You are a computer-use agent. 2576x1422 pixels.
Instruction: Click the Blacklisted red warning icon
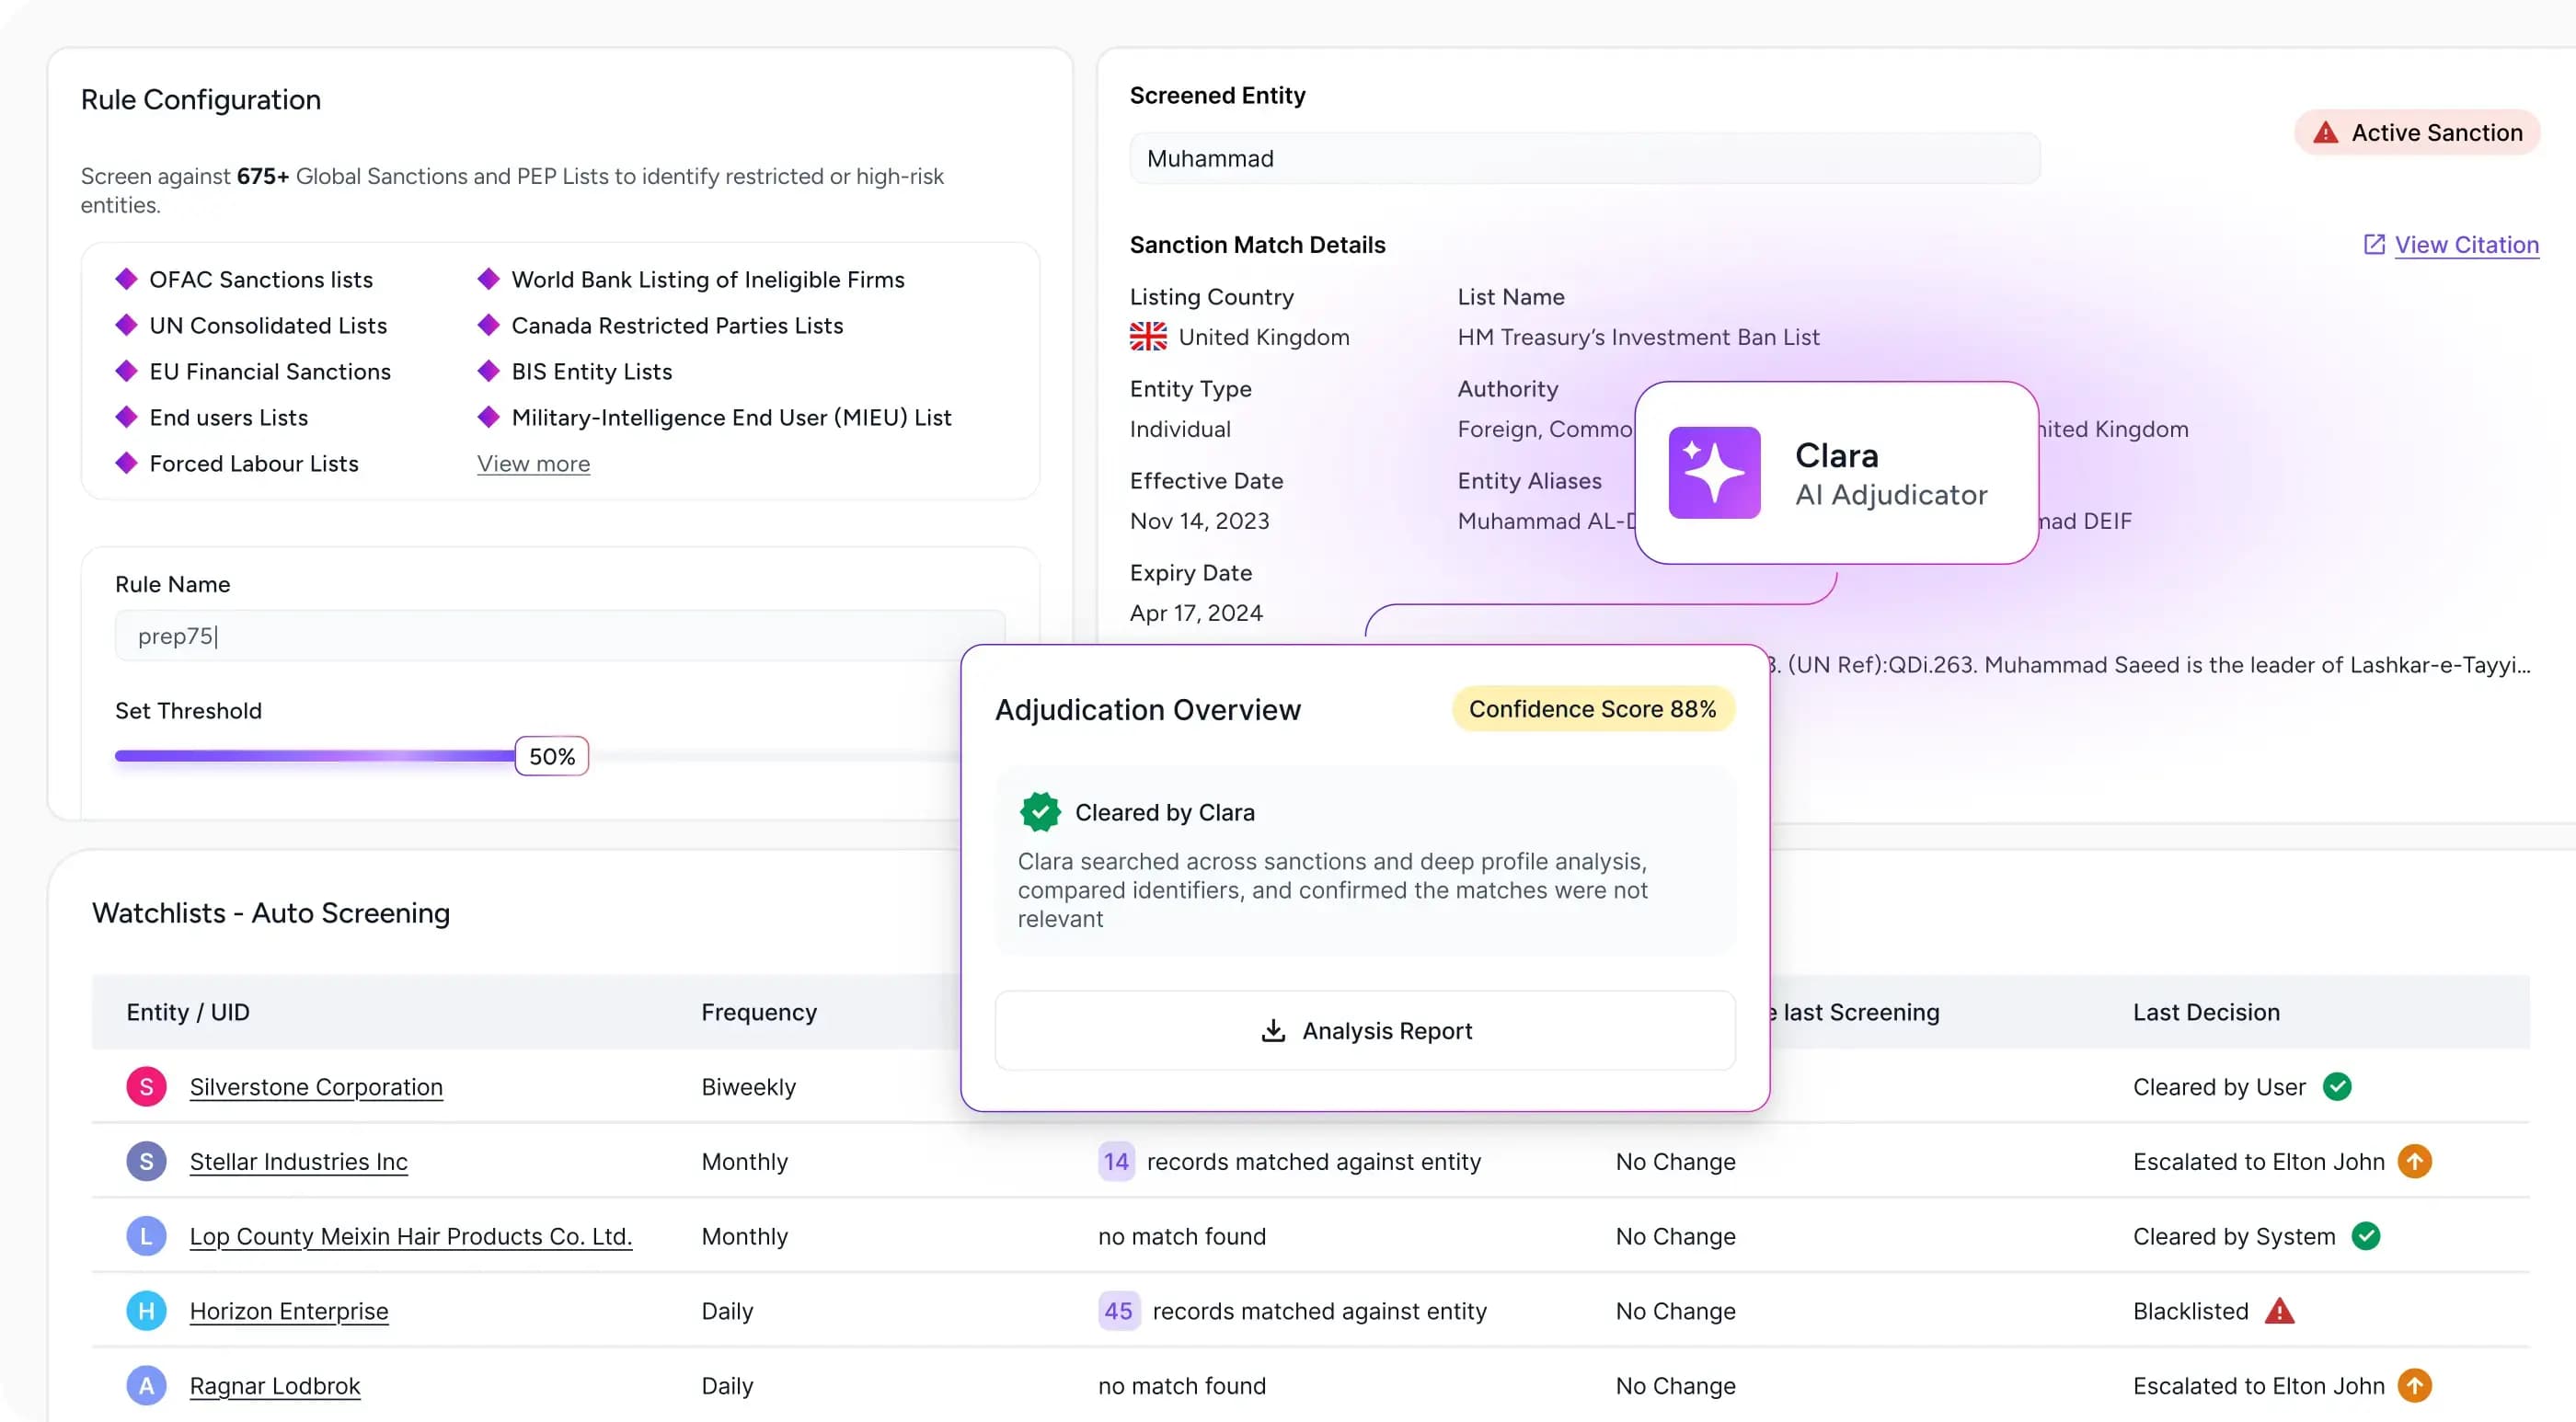click(x=2279, y=1311)
